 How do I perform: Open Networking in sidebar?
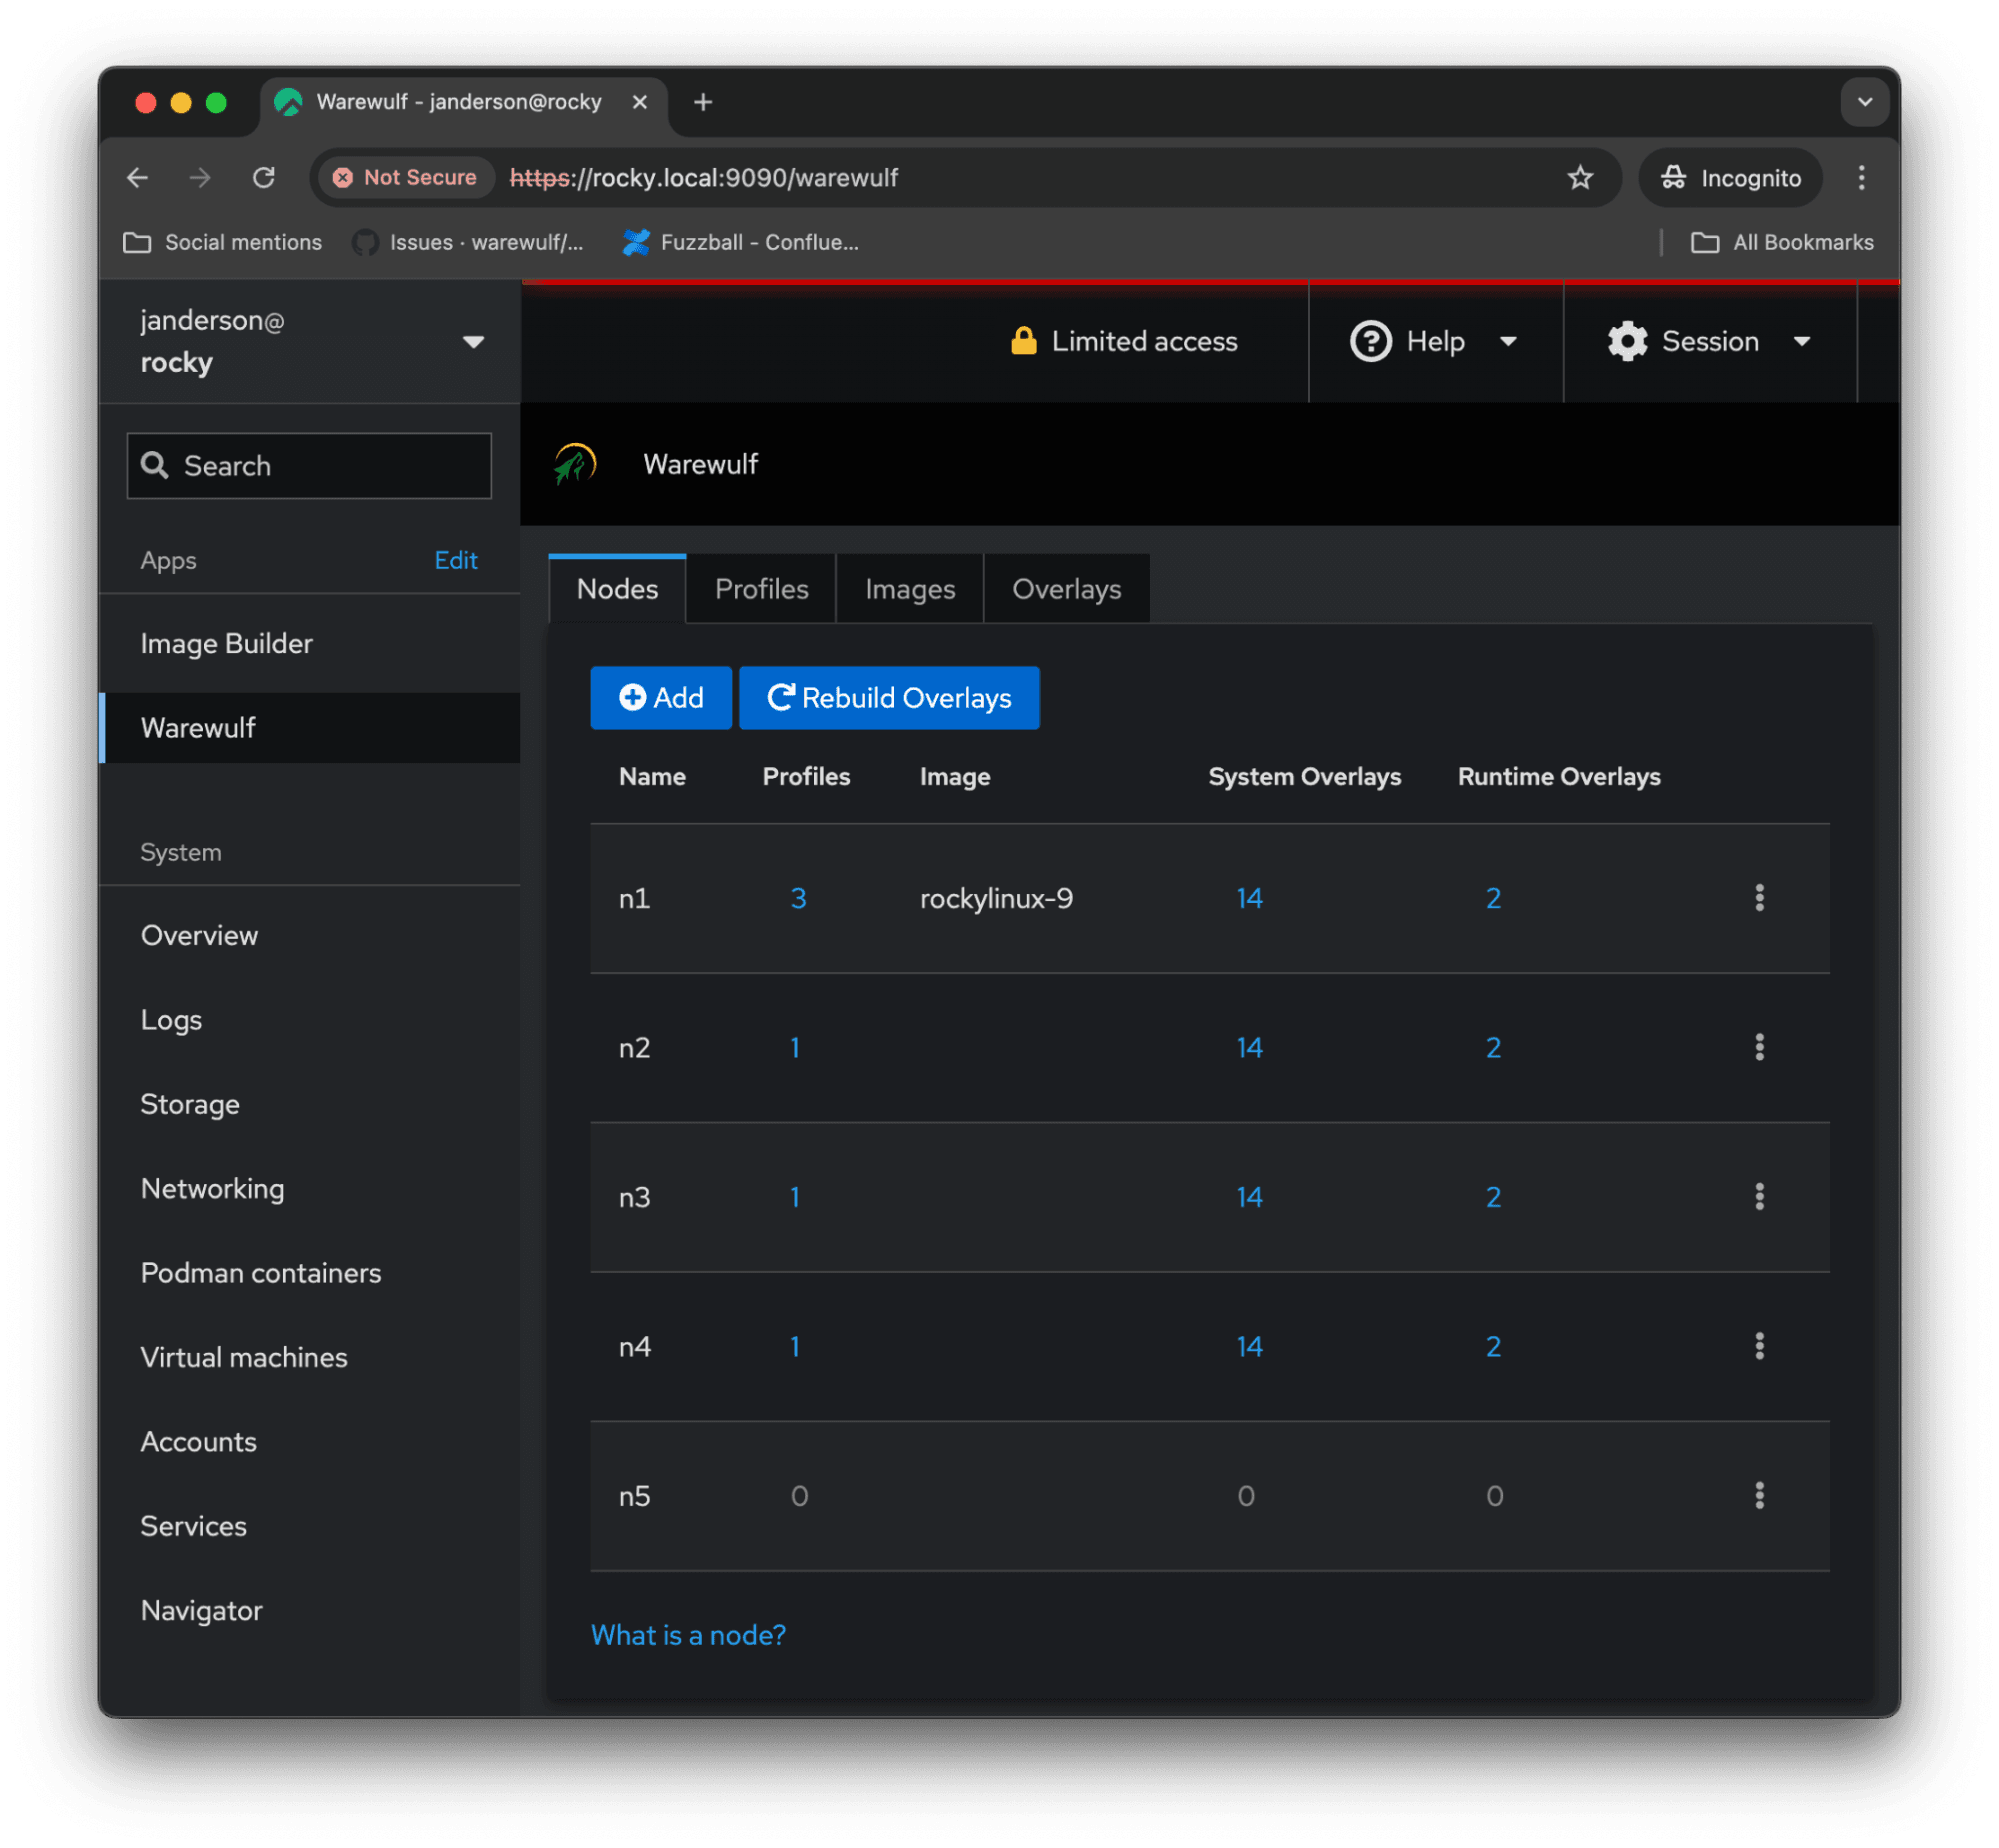310,1189
